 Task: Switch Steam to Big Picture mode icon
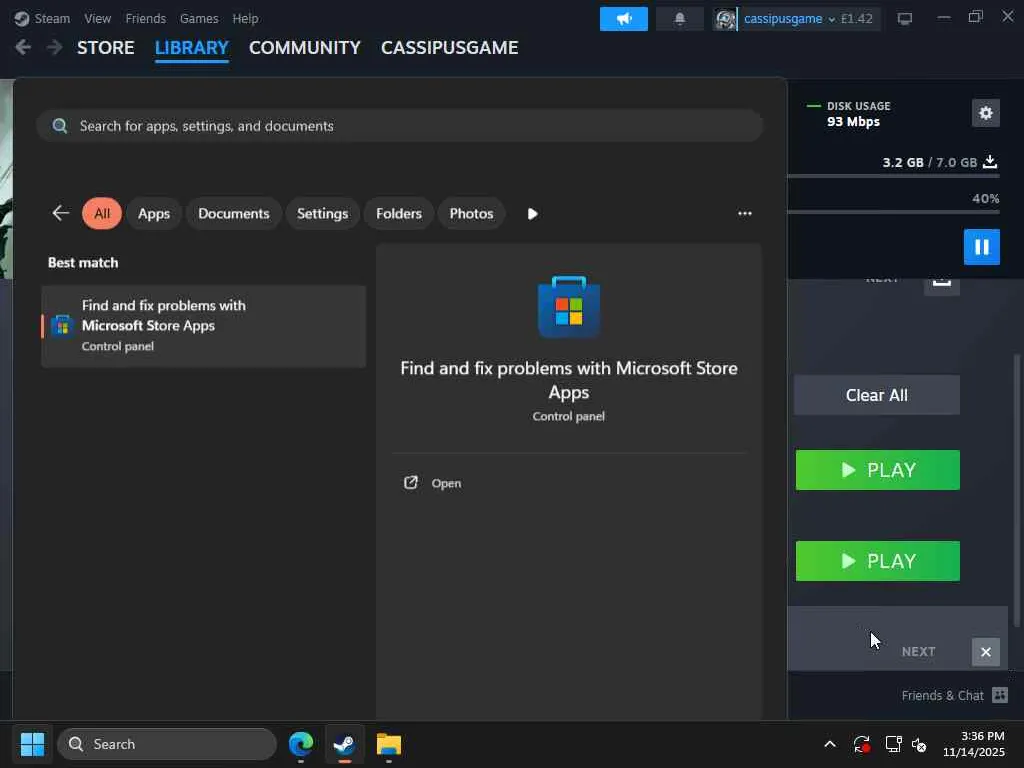(x=904, y=19)
